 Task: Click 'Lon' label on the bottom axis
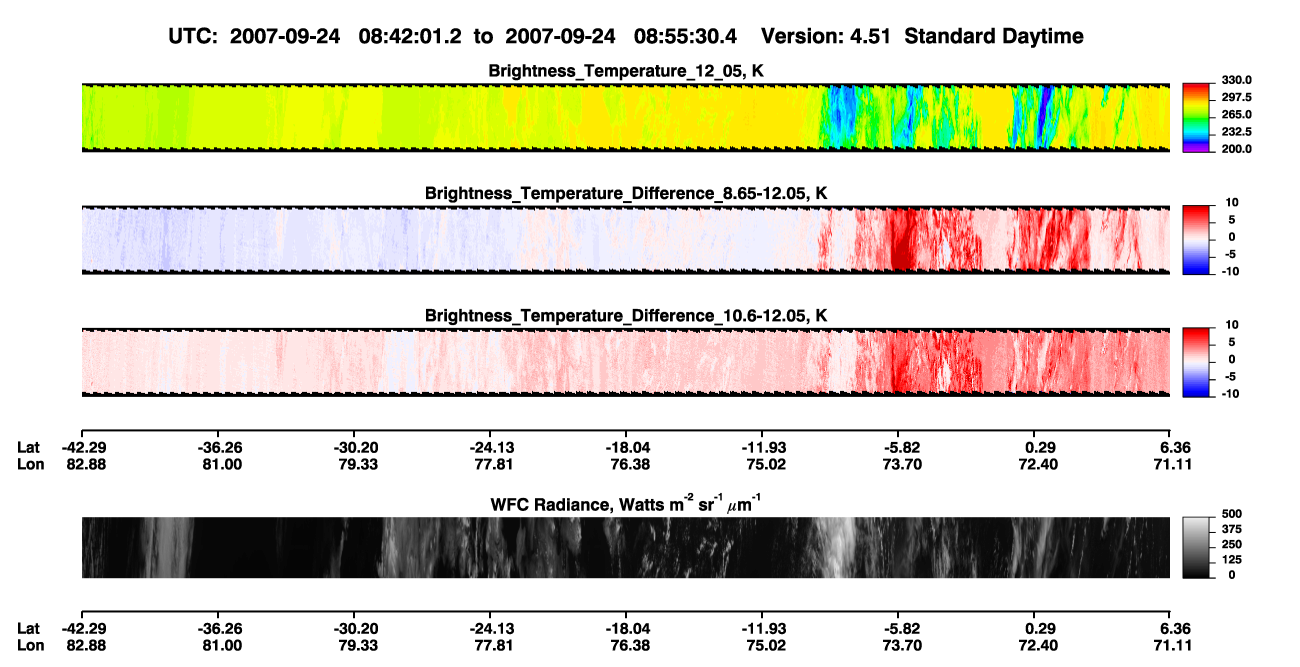tap(29, 645)
